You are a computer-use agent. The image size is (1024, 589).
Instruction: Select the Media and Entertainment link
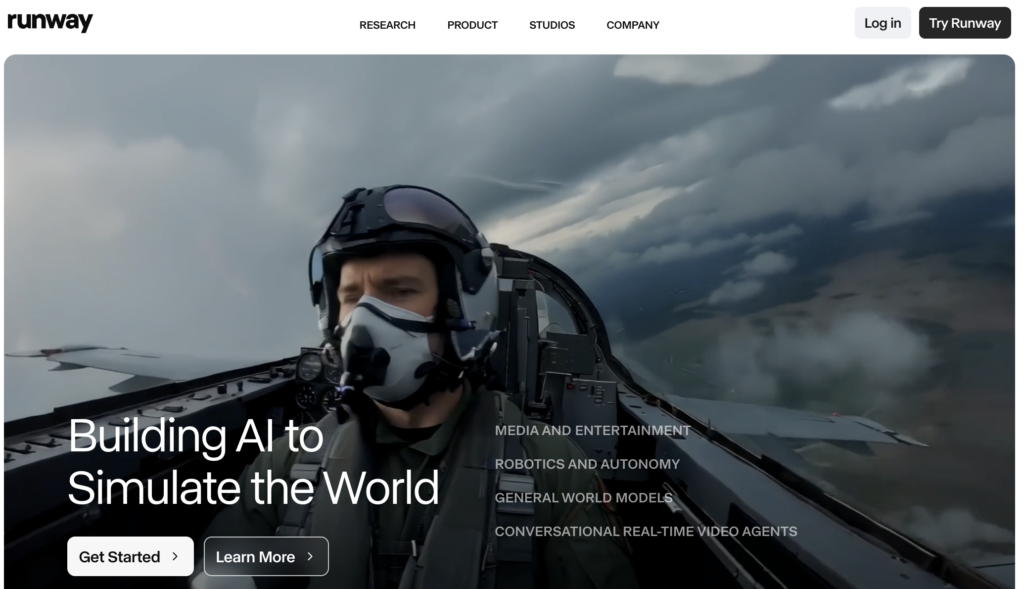tap(592, 430)
